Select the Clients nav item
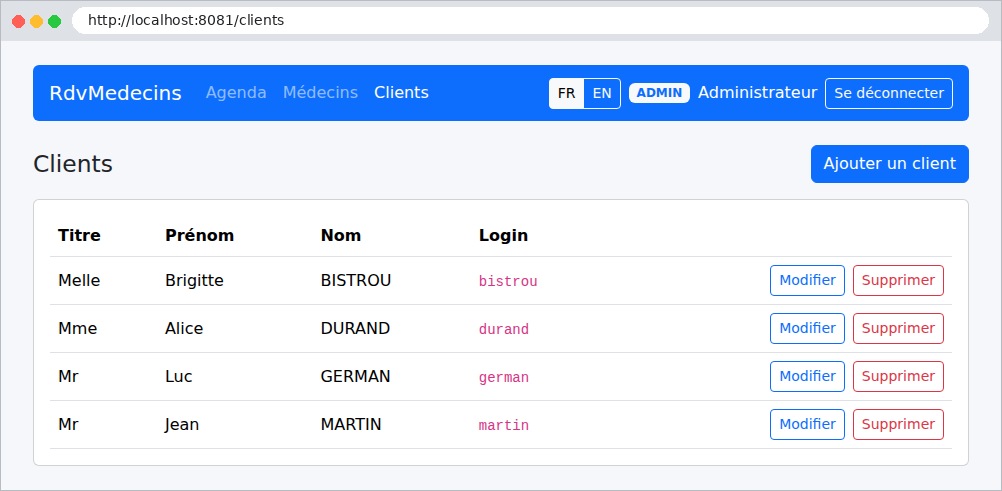The image size is (1002, 491). point(401,93)
